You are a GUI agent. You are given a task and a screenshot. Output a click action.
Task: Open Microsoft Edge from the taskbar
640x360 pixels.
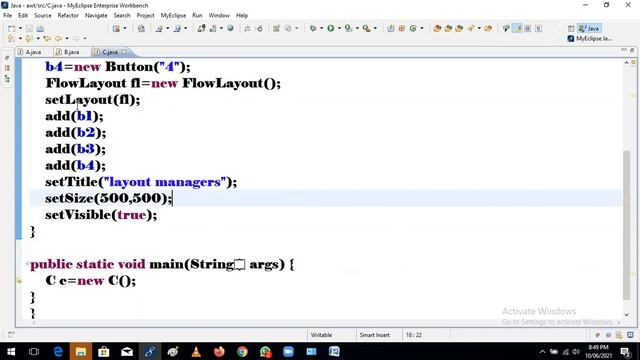[x=58, y=351]
